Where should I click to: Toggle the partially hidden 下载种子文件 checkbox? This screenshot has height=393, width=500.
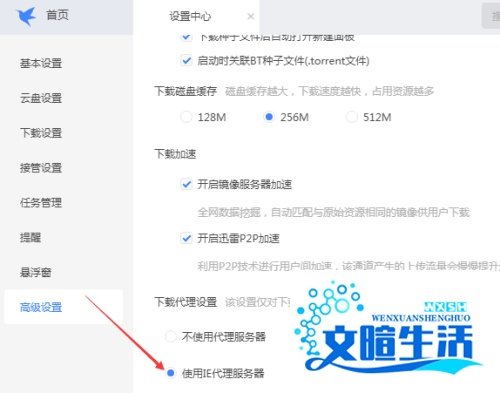point(186,37)
